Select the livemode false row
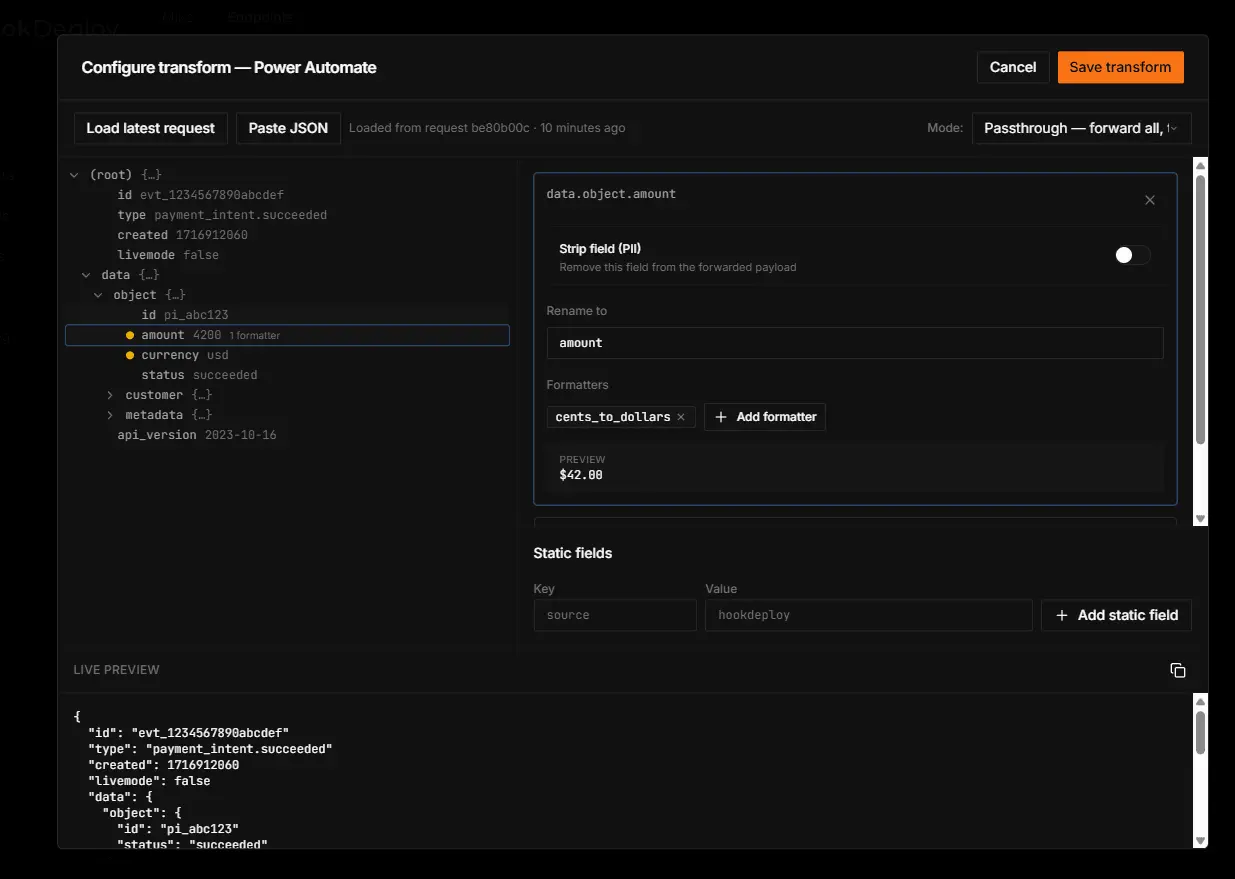Image resolution: width=1235 pixels, height=879 pixels. pos(287,255)
